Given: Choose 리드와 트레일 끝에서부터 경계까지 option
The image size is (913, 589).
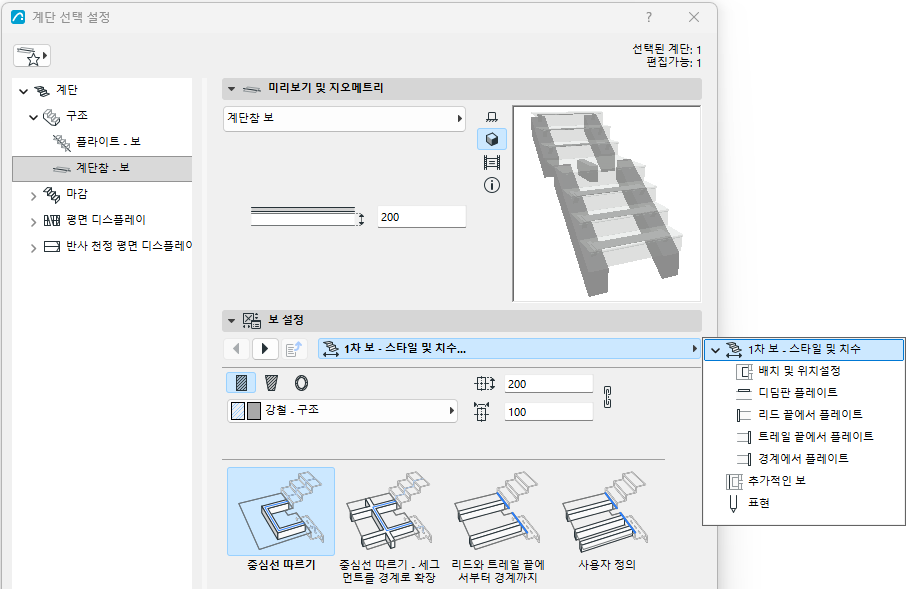Looking at the screenshot, I should tap(498, 527).
